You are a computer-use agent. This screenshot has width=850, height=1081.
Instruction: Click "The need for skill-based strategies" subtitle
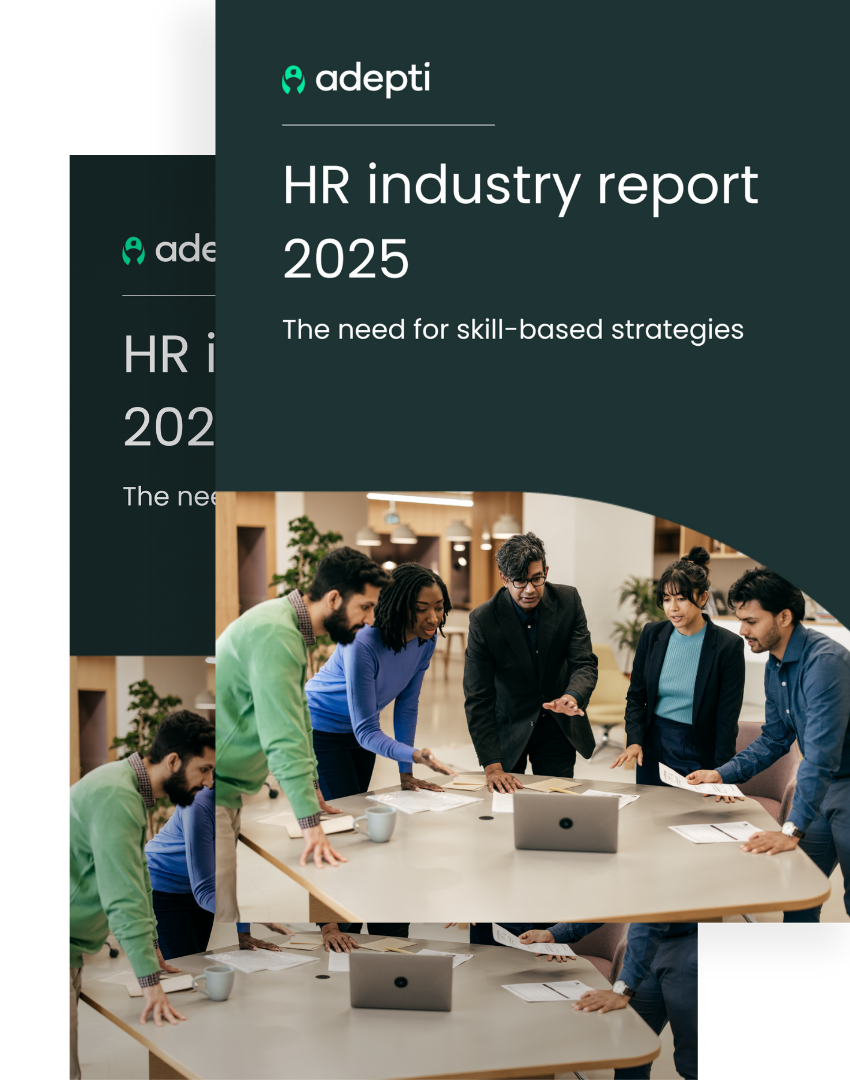tap(513, 330)
